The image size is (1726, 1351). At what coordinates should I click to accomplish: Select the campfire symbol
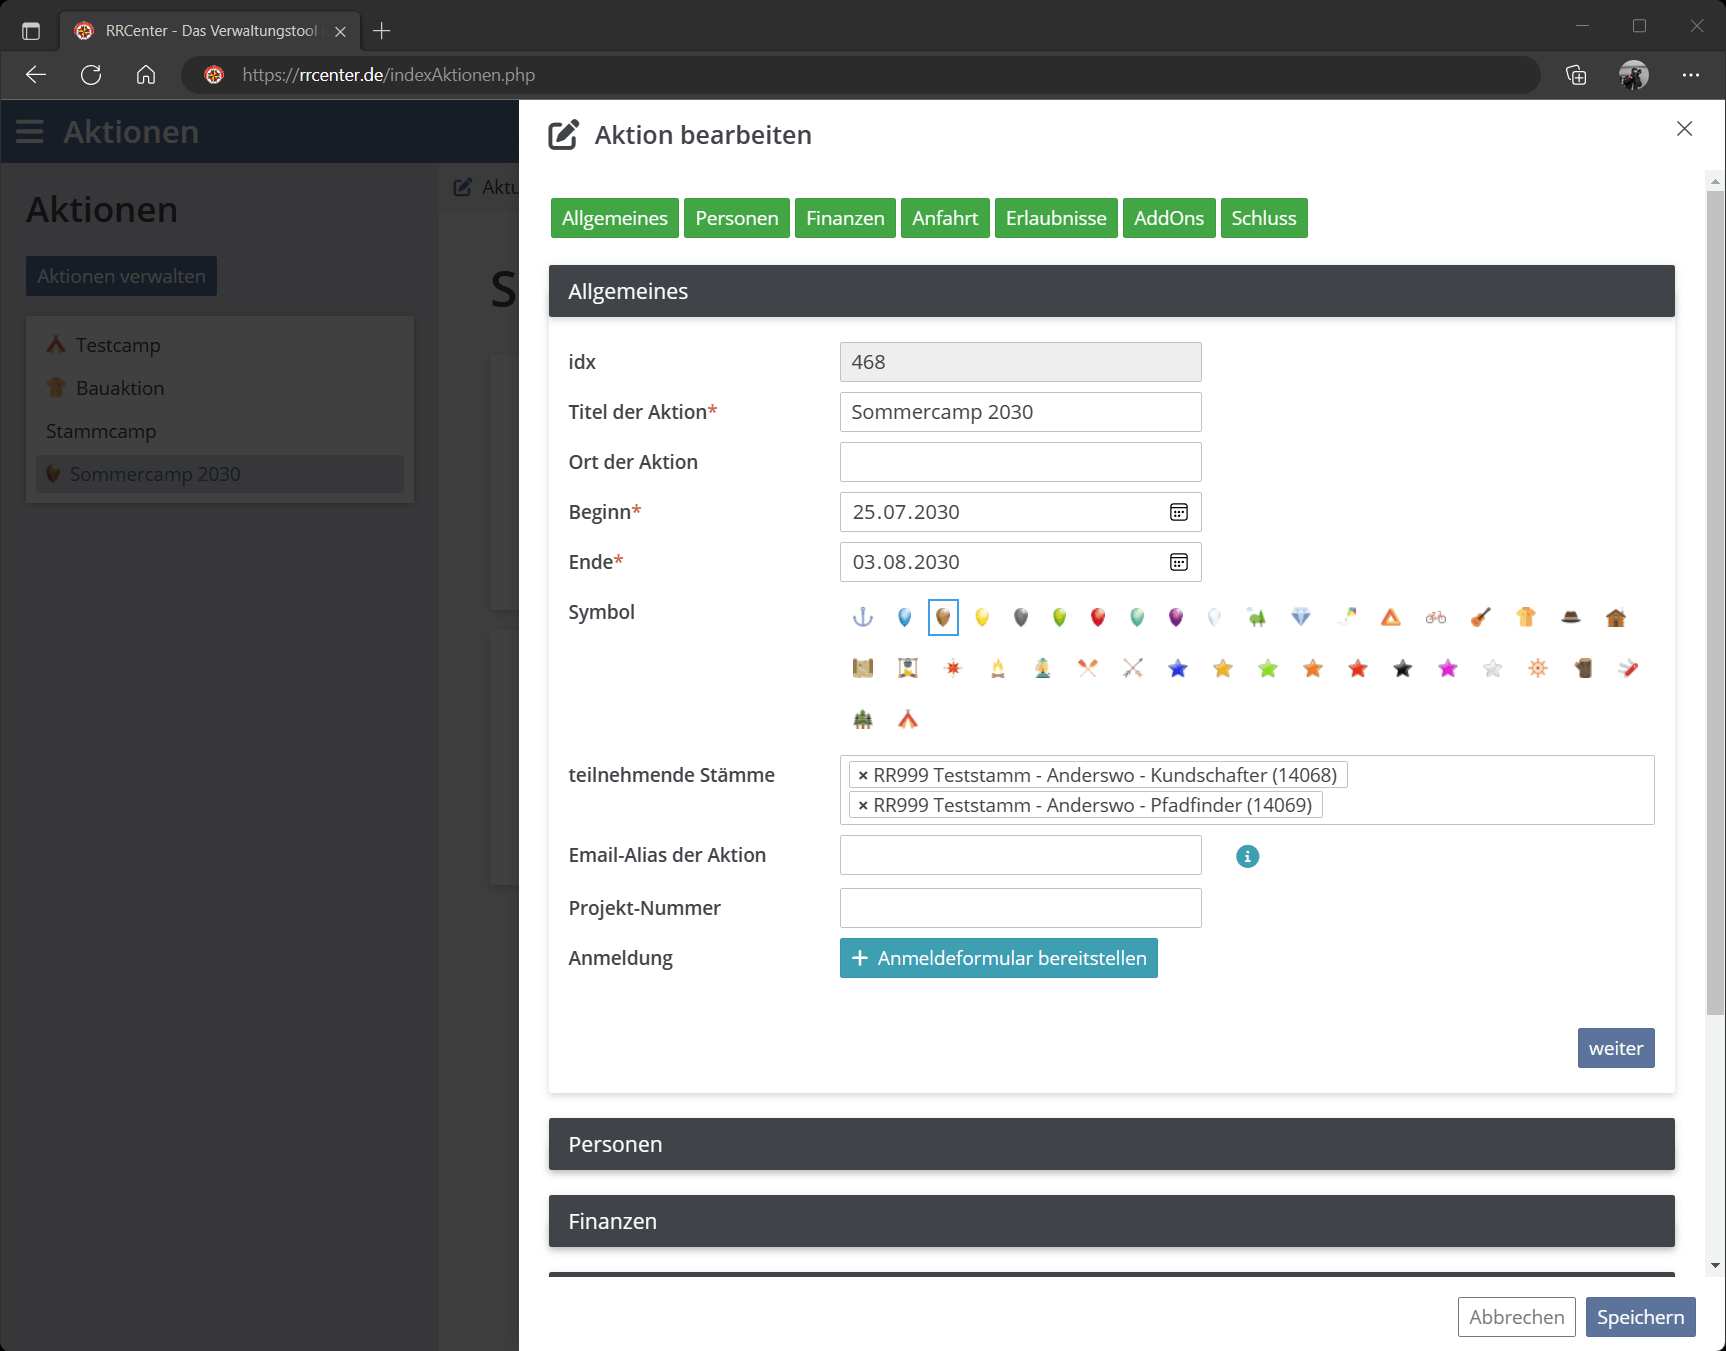tap(997, 669)
